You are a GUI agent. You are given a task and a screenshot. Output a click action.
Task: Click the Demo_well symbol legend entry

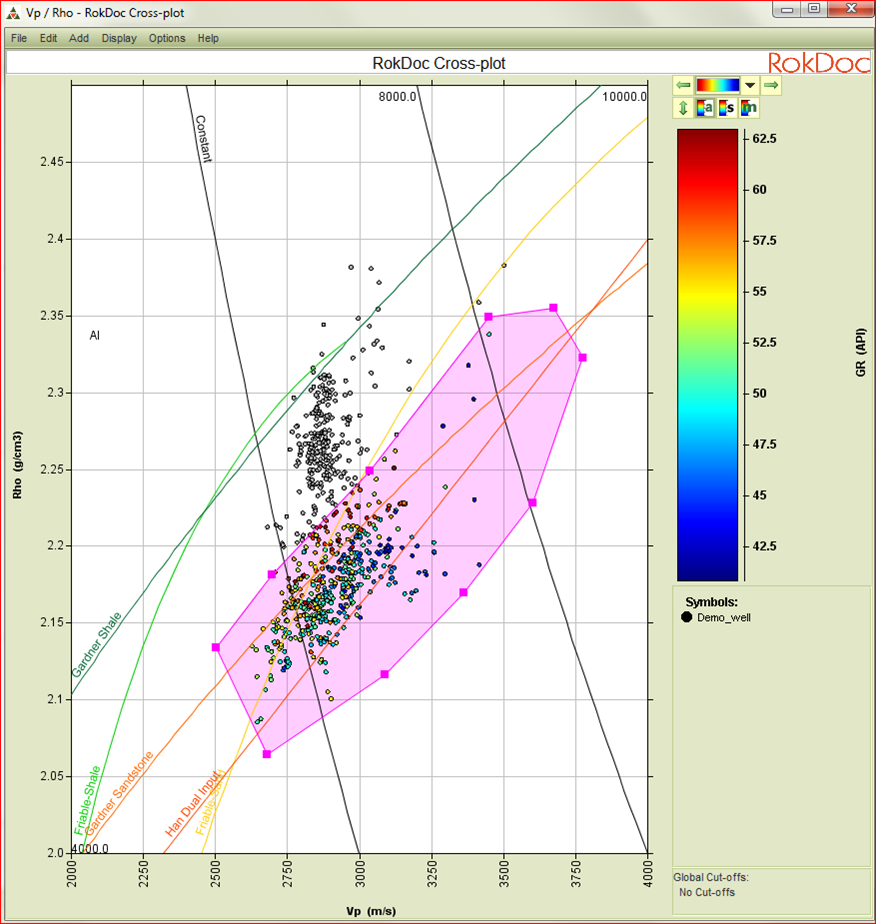720,617
